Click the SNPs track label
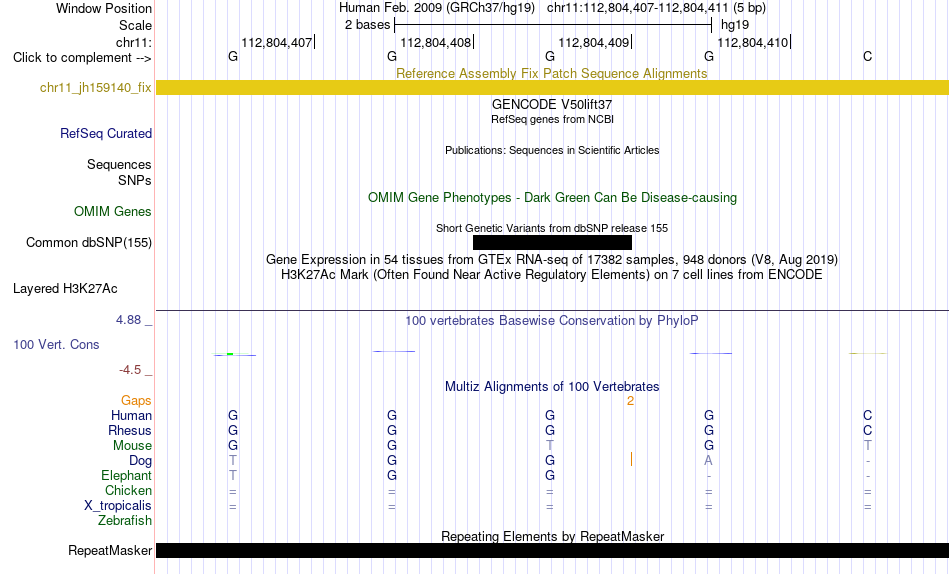Image resolution: width=950 pixels, height=574 pixels. coord(135,180)
